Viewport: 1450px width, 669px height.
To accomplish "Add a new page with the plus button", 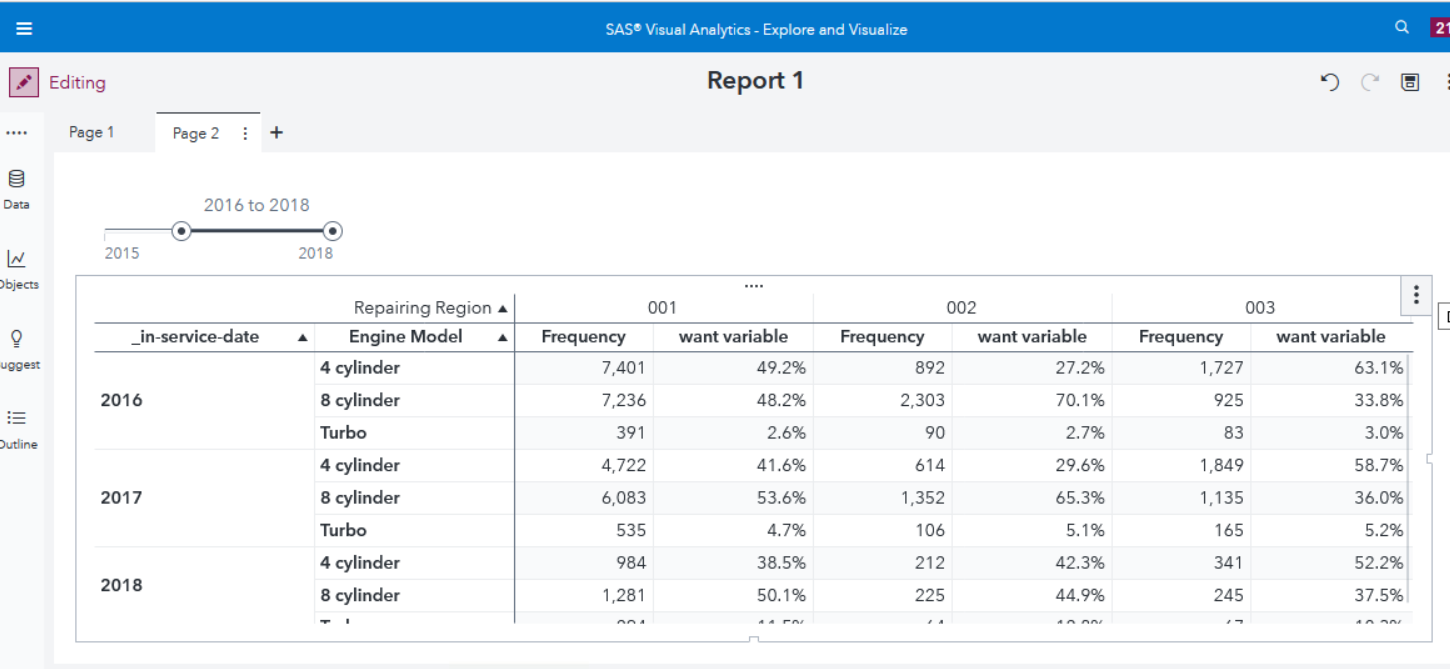I will (x=276, y=131).
